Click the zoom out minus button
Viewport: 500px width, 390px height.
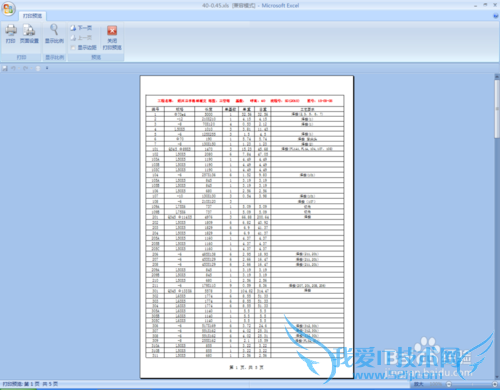click(x=449, y=384)
